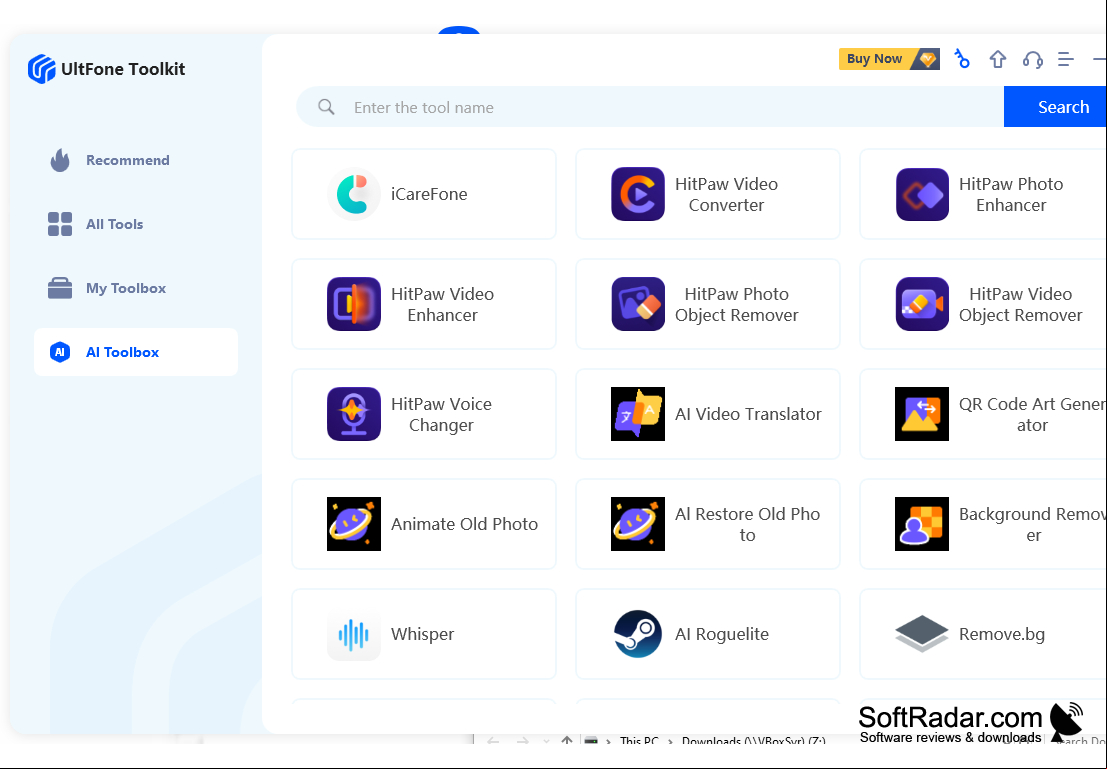Open the iCareFone tool icon
Screen dimensions: 1107x769
354,194
